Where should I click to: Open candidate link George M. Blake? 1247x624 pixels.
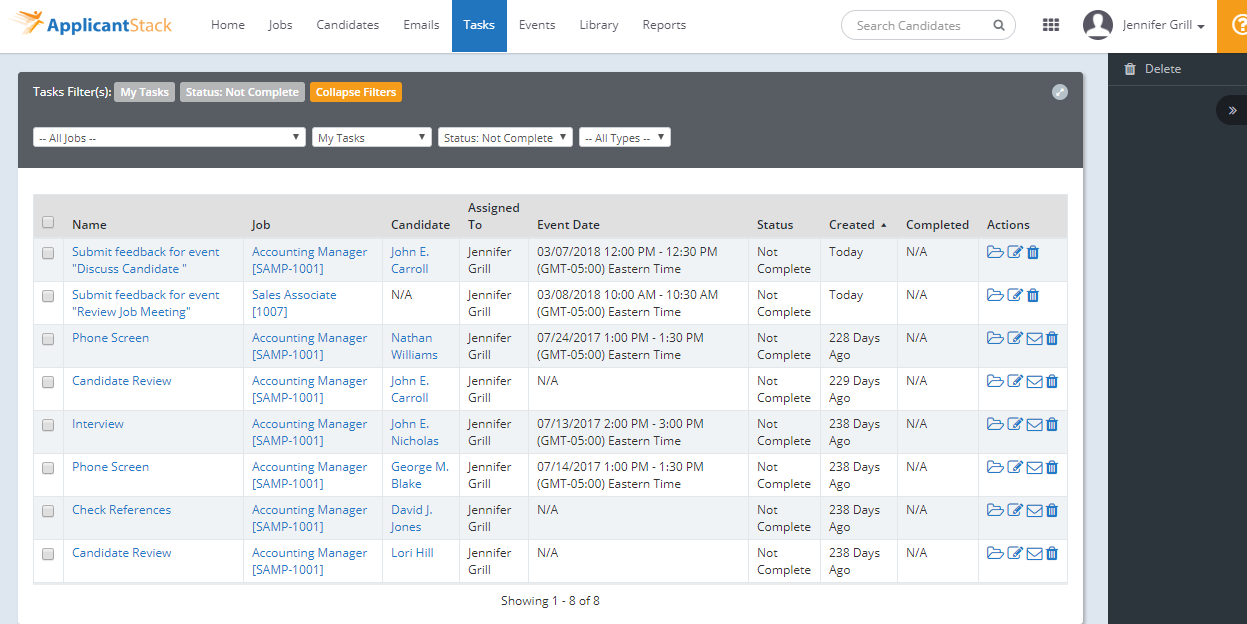(x=419, y=475)
